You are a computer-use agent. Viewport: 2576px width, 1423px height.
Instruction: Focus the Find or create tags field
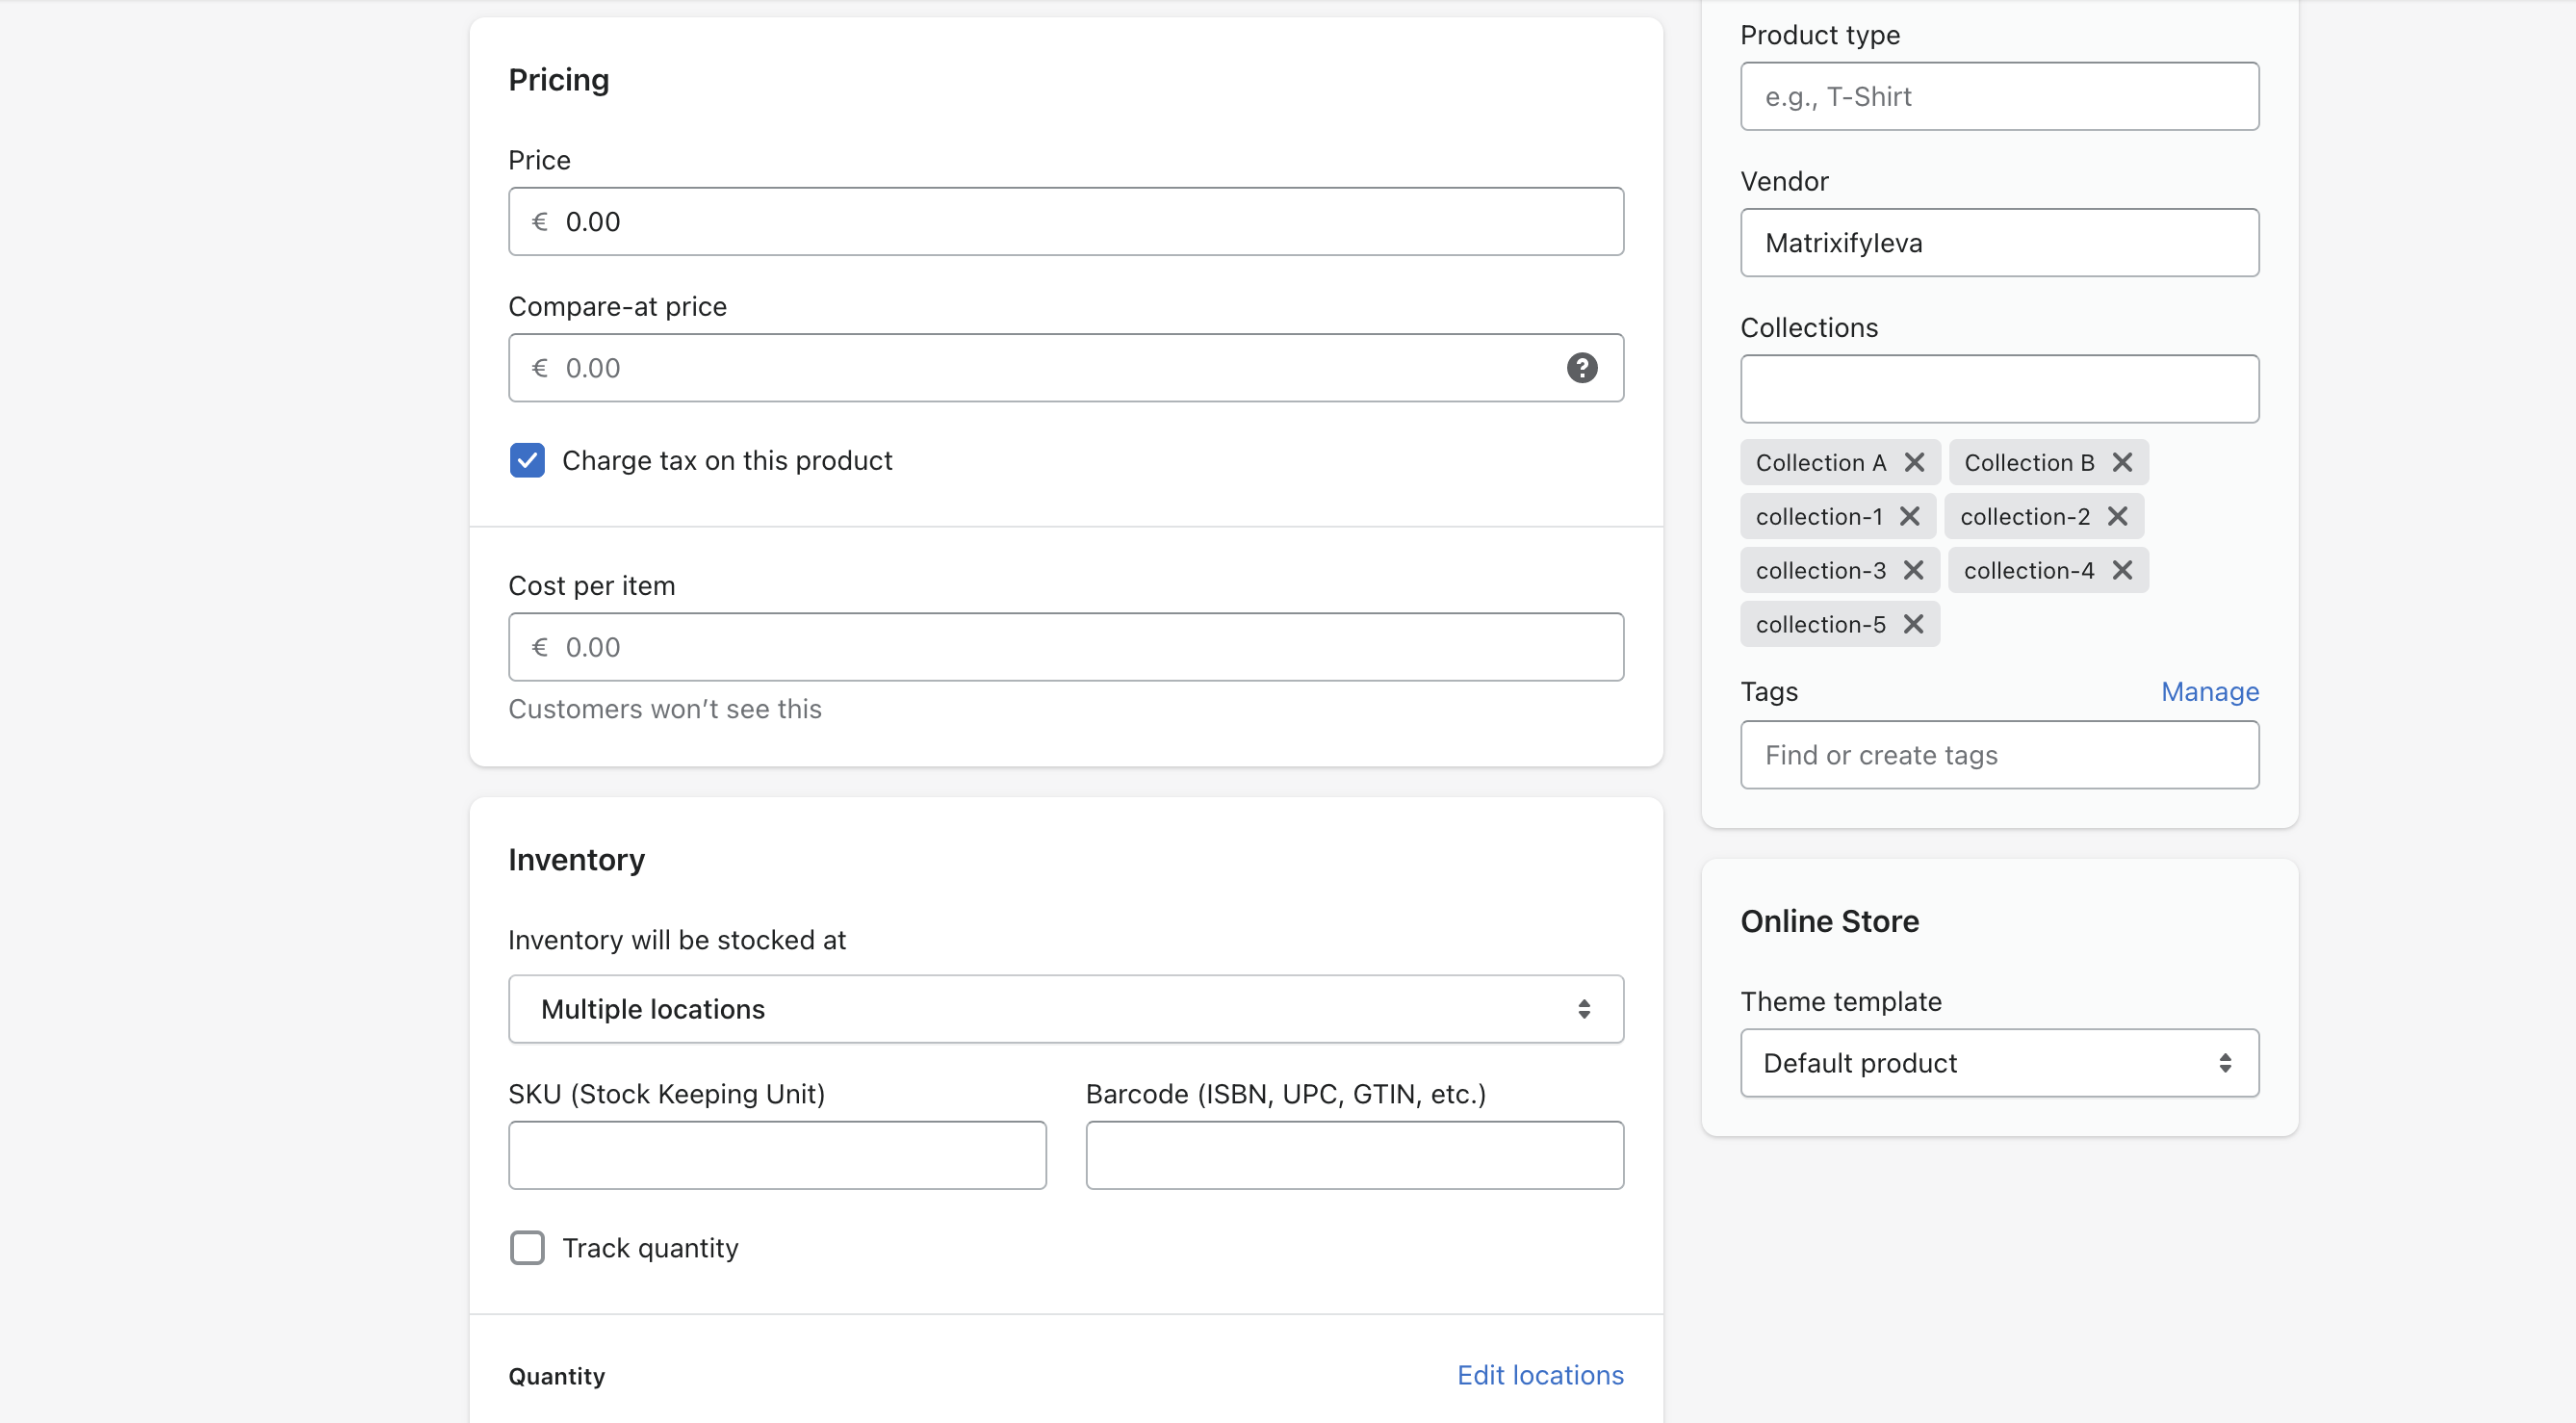click(1998, 755)
